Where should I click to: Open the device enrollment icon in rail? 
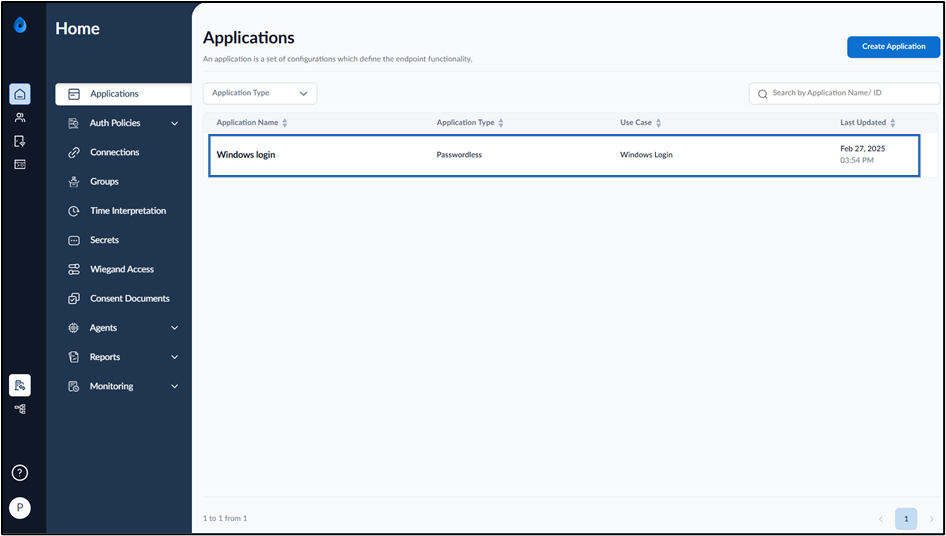[x=20, y=141]
